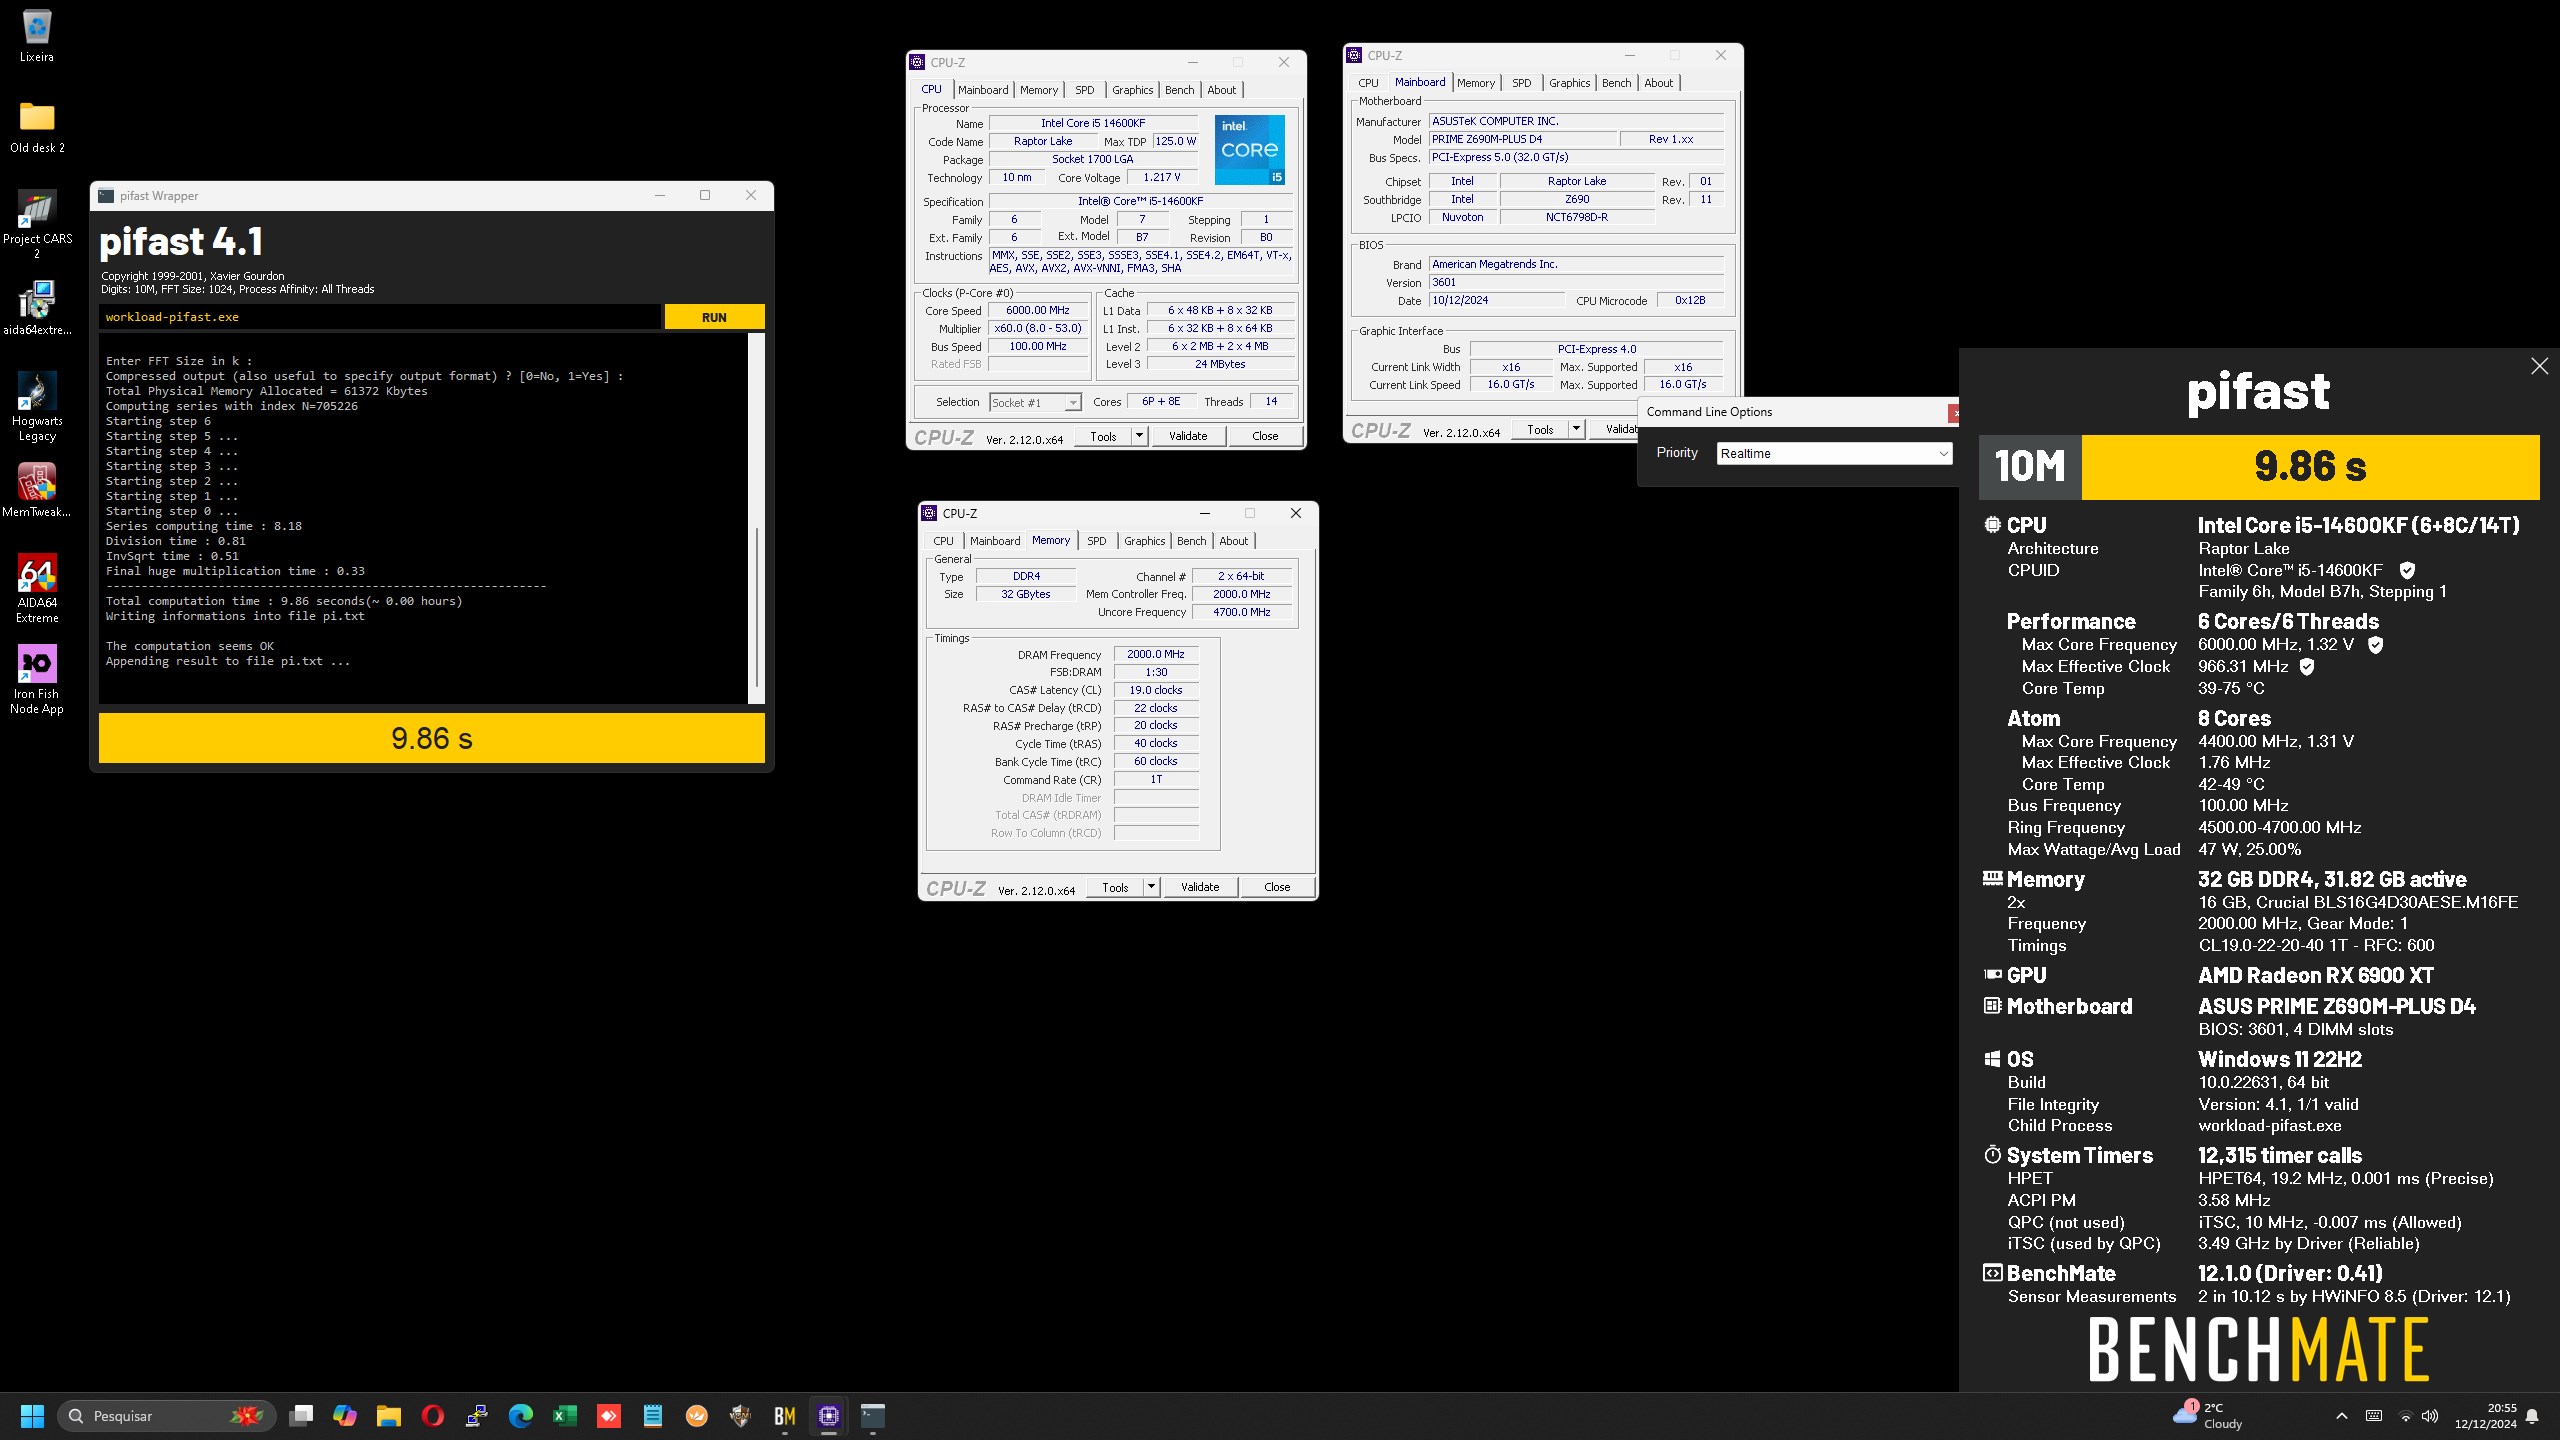
Task: Switch to the terminal taskbar icon
Action: (873, 1416)
